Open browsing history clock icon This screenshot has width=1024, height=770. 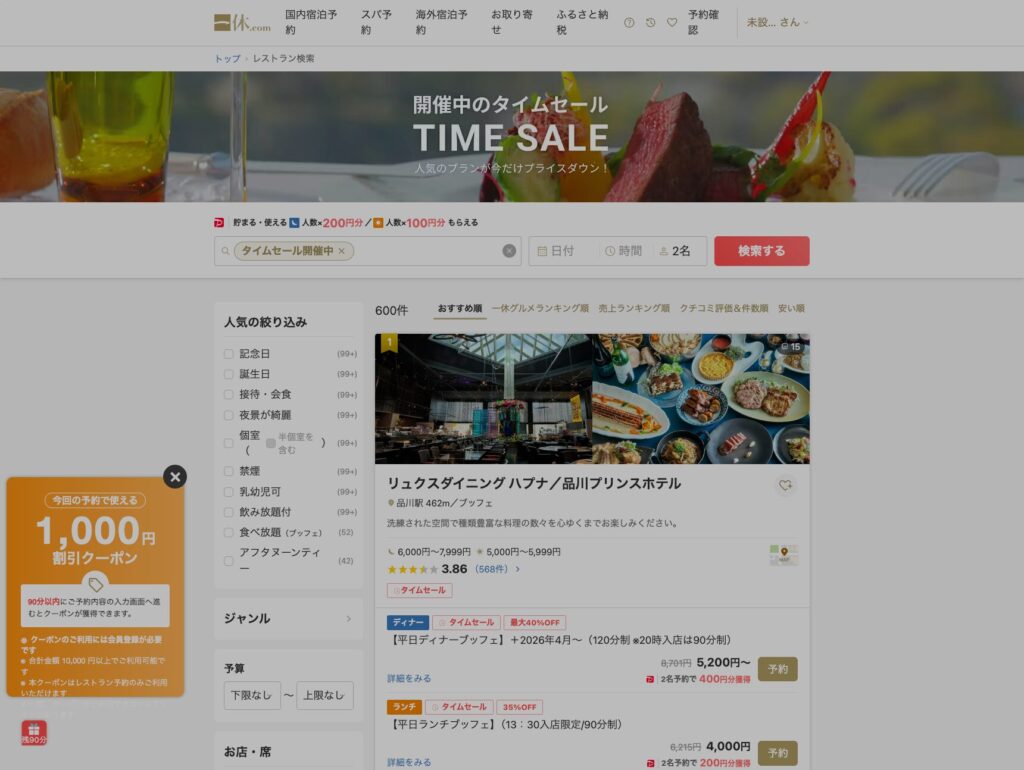tap(651, 22)
